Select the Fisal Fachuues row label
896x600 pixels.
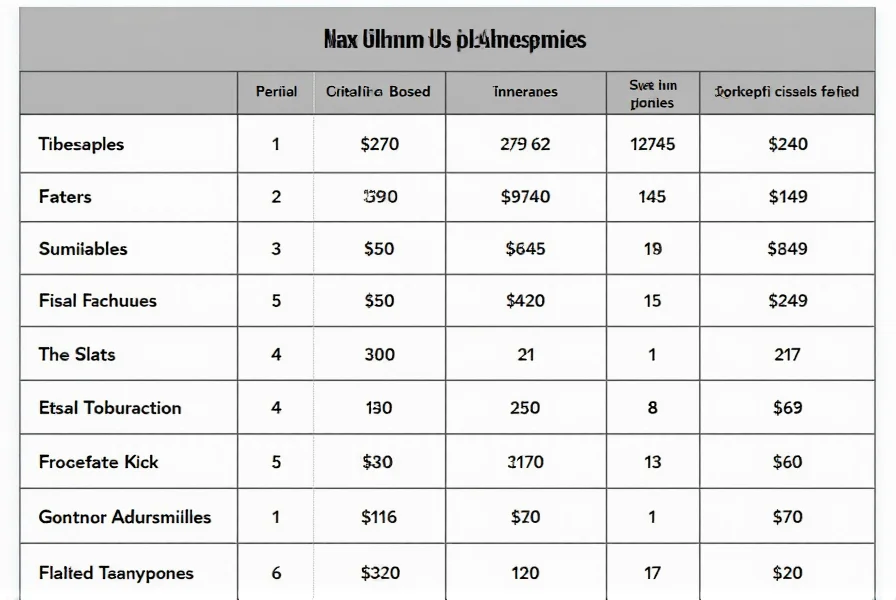[97, 301]
